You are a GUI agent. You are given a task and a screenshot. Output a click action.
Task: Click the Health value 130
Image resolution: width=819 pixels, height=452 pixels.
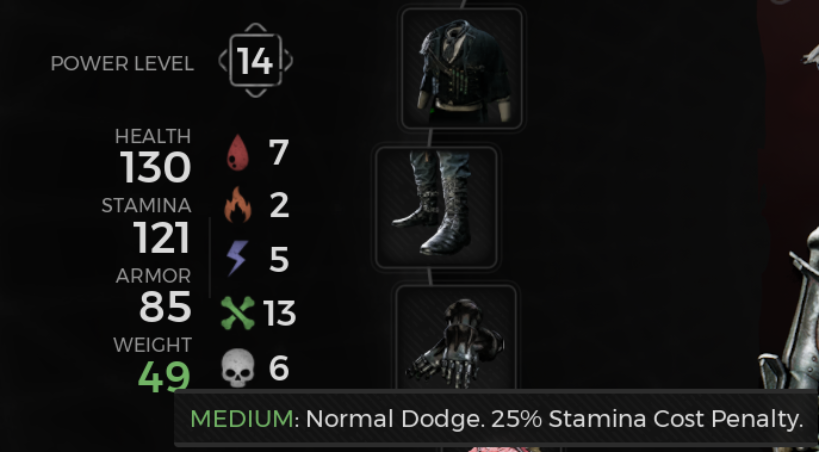(x=156, y=168)
